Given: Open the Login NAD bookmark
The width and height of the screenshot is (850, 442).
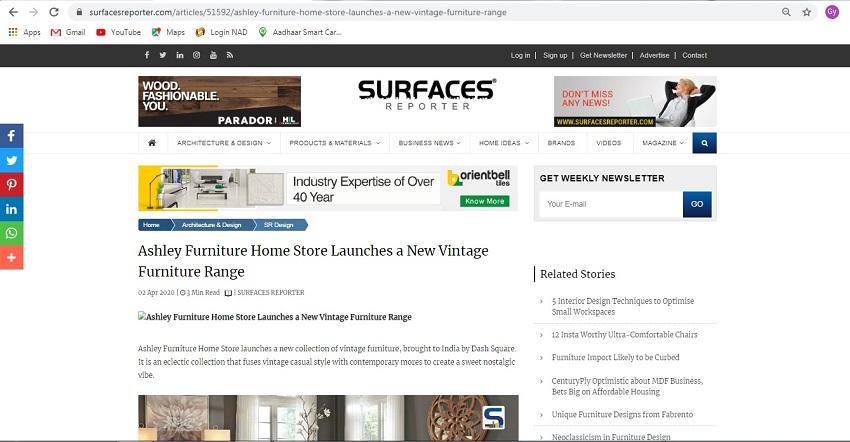Looking at the screenshot, I should coord(221,33).
